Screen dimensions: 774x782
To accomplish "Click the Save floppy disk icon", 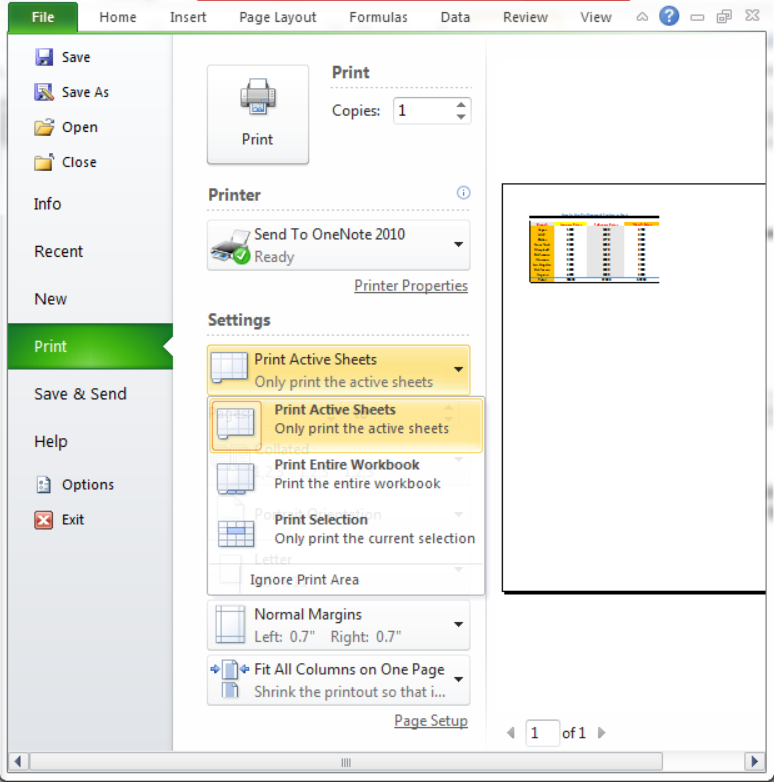I will (x=44, y=57).
